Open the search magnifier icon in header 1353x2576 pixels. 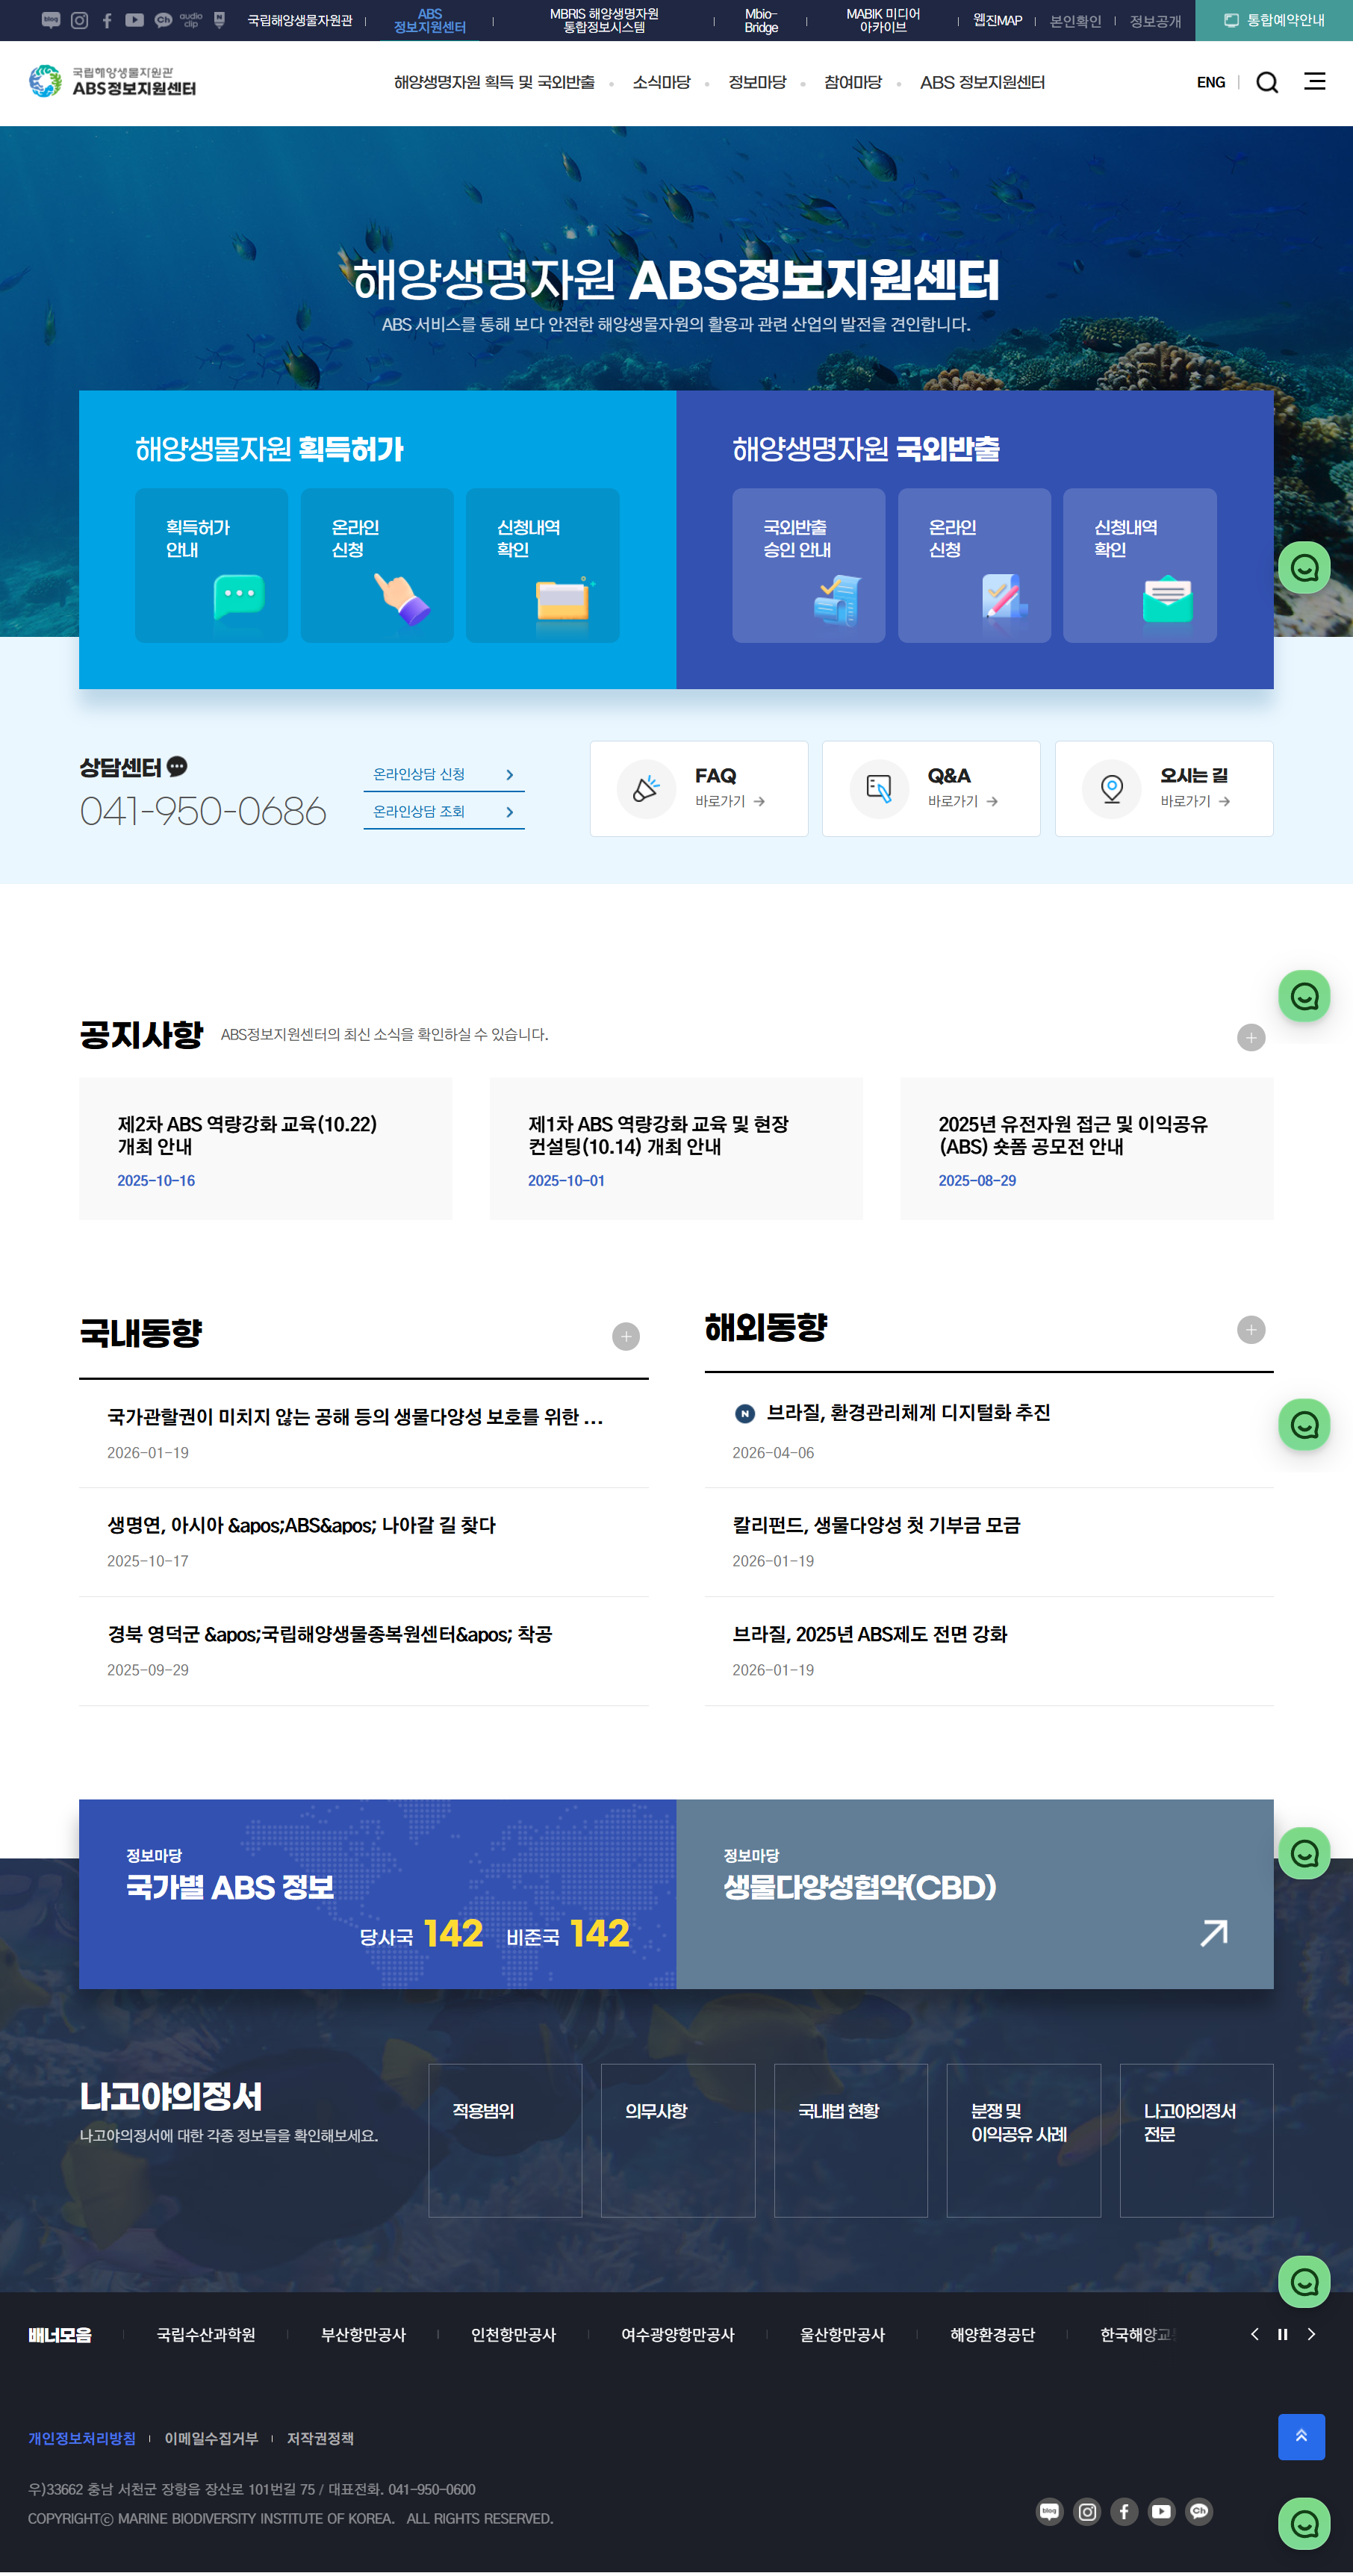[1267, 83]
